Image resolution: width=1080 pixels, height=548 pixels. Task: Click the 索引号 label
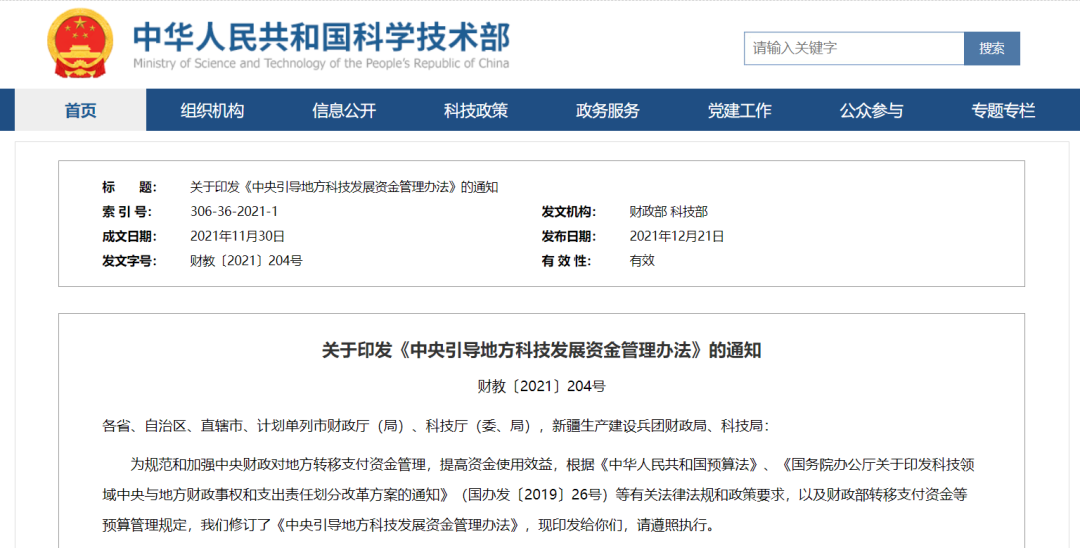[127, 211]
